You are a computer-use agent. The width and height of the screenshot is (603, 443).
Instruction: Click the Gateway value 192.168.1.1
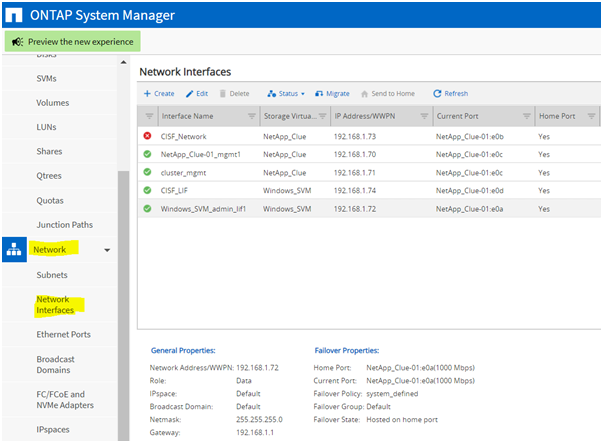point(255,432)
